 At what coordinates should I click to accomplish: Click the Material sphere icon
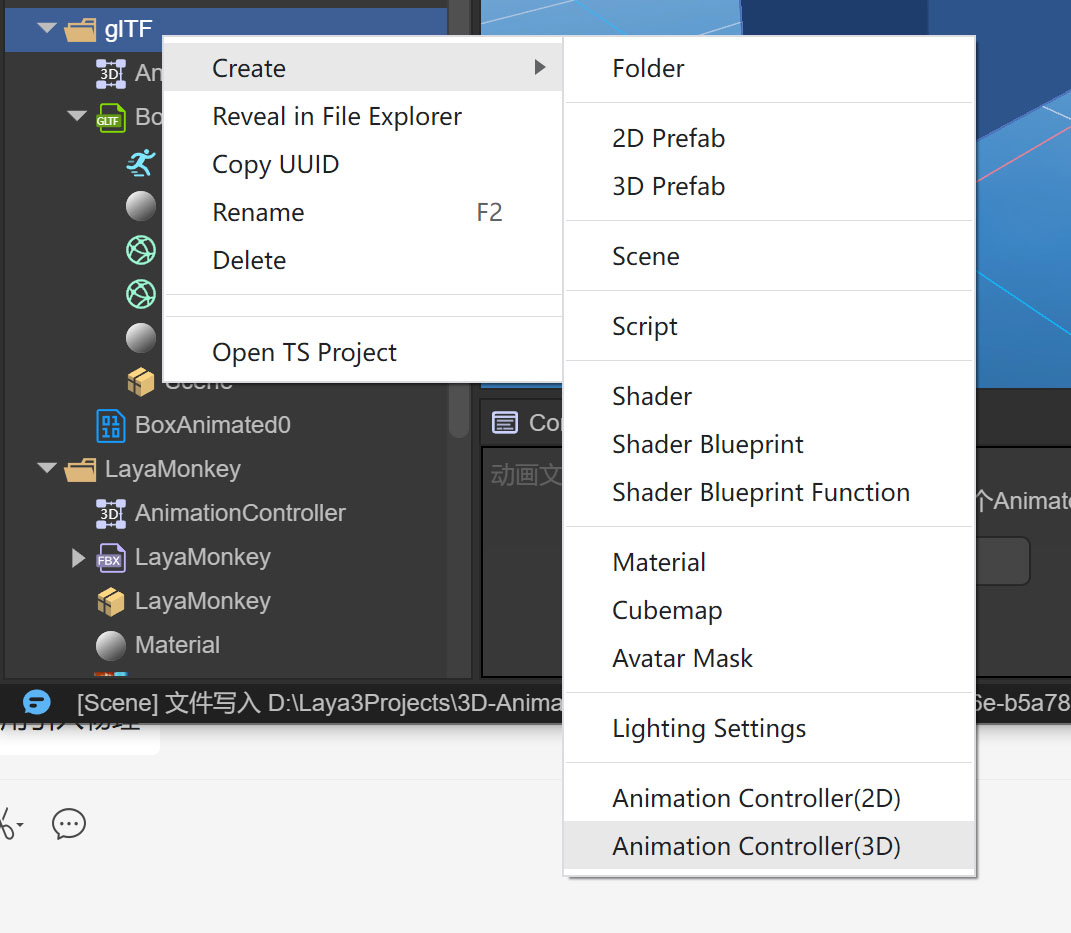110,645
